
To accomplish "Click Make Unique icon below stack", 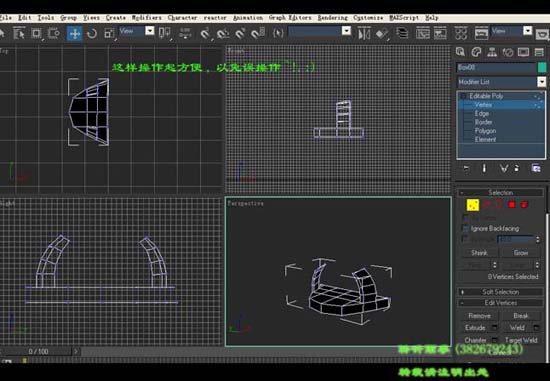I will pos(503,168).
